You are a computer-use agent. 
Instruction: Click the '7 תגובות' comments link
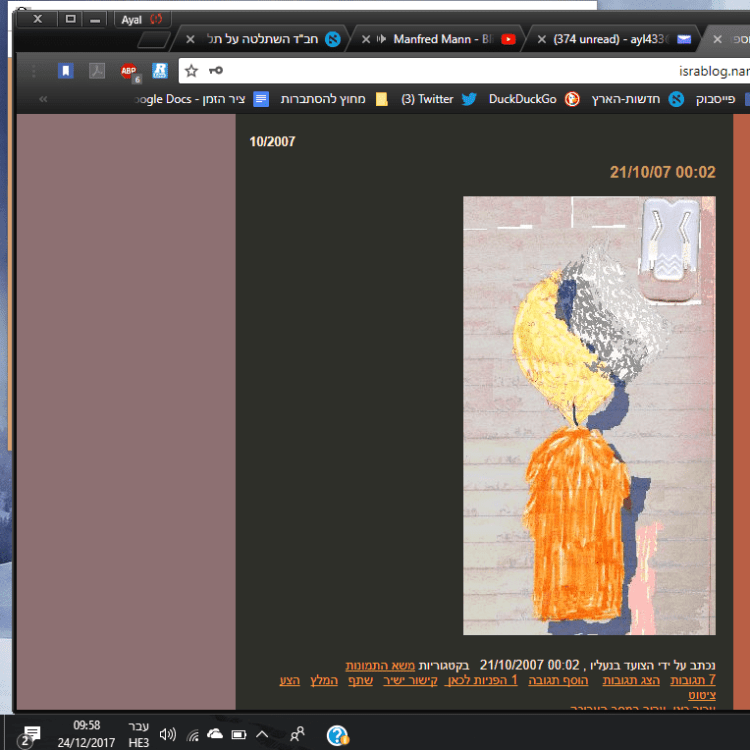point(695,680)
